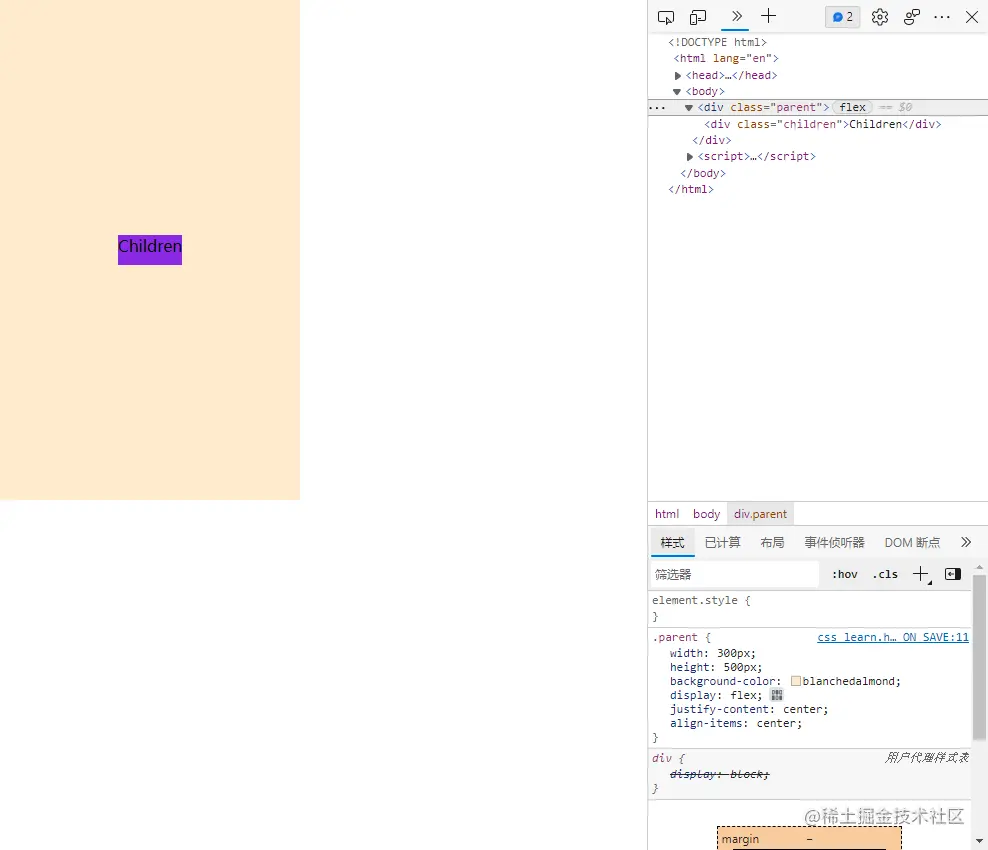Expand the head element node
This screenshot has height=850, width=988.
(678, 76)
